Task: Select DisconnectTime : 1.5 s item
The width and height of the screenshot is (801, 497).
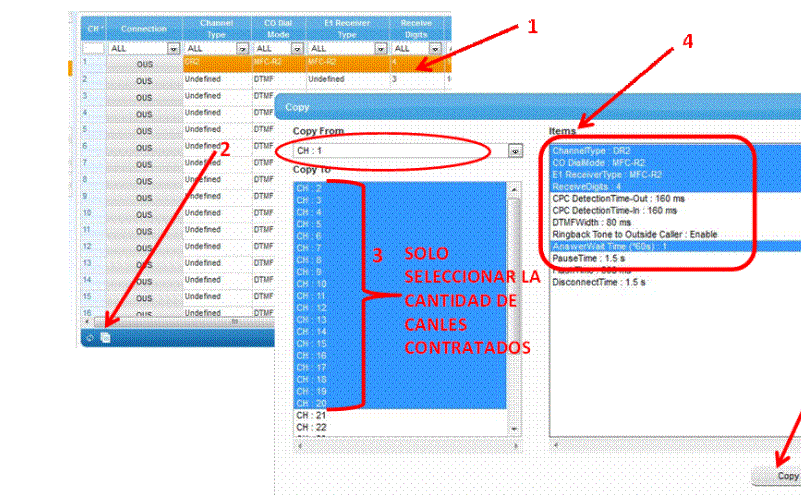Action: [x=598, y=282]
